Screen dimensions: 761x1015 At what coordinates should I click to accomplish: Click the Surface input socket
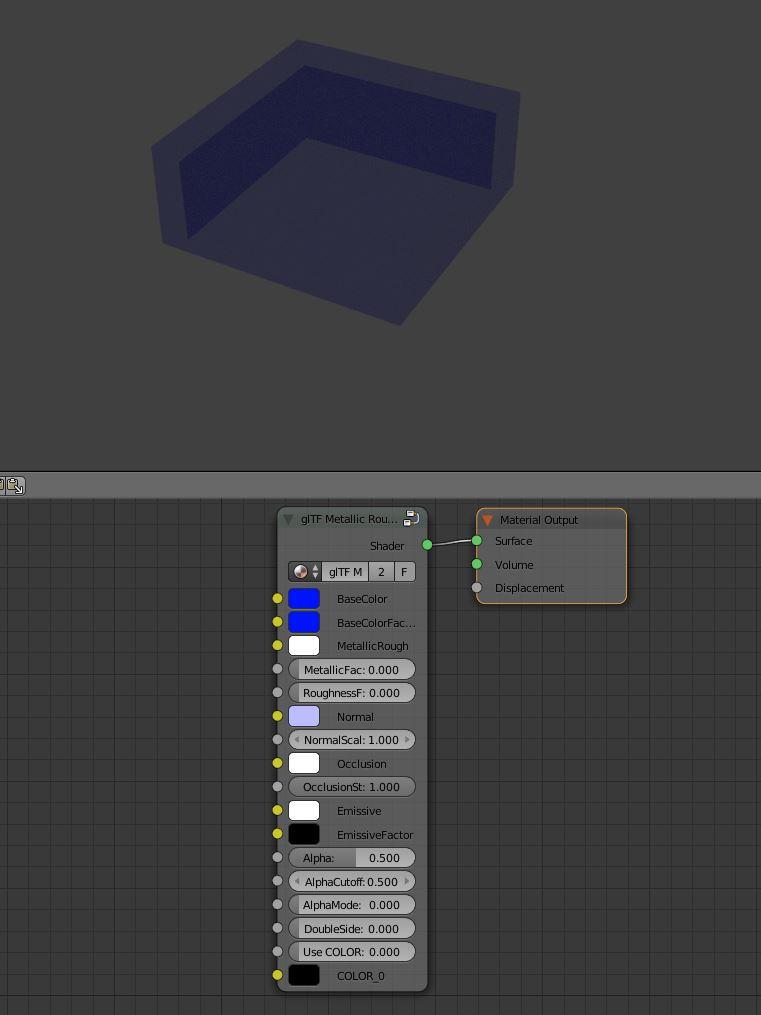click(x=477, y=541)
